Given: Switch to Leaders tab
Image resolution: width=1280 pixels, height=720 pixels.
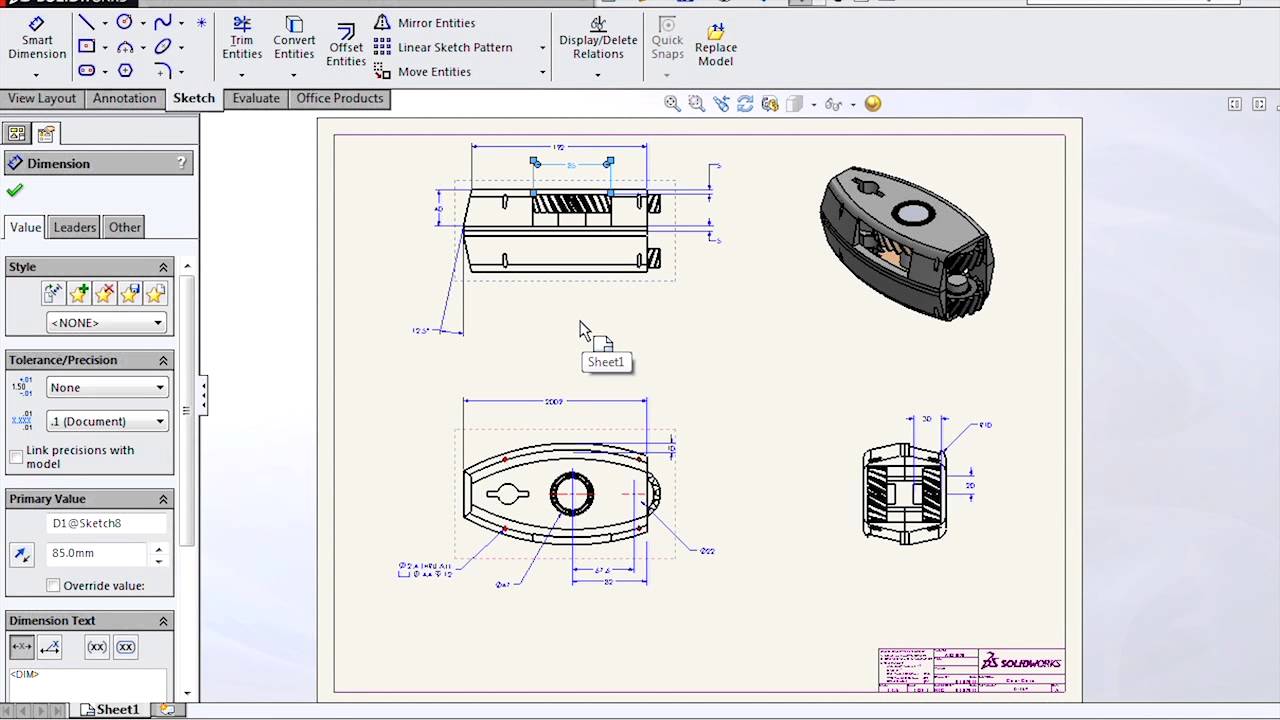Looking at the screenshot, I should point(75,227).
